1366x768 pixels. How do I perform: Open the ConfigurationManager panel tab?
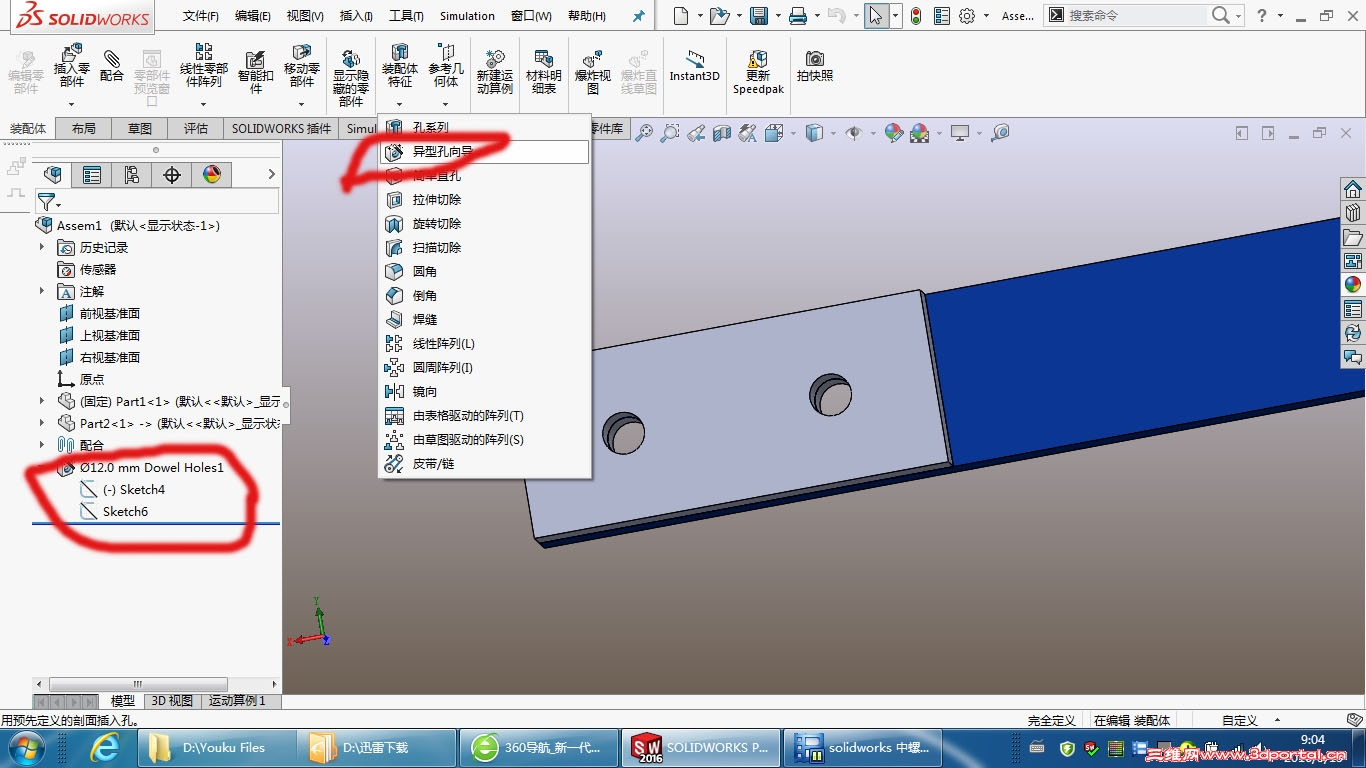[x=132, y=175]
